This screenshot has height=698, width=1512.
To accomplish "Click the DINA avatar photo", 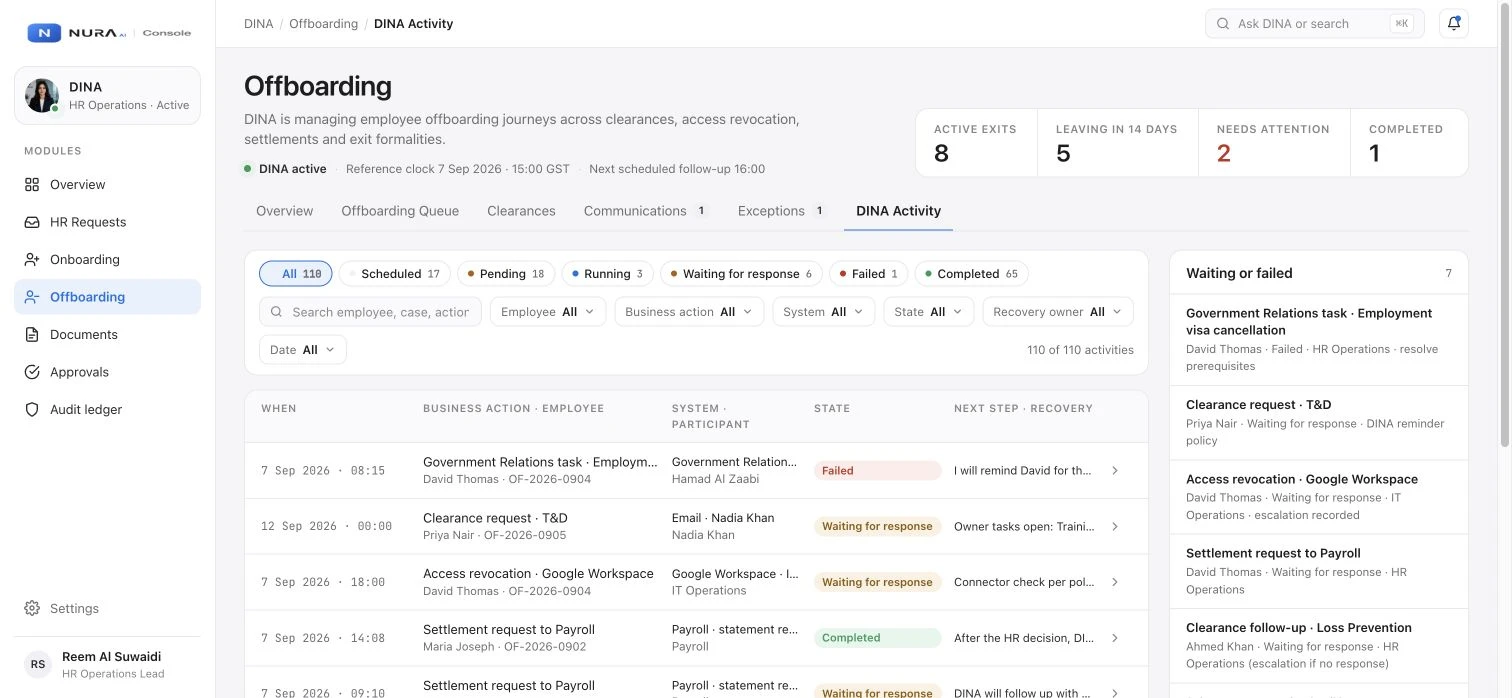I will point(42,96).
